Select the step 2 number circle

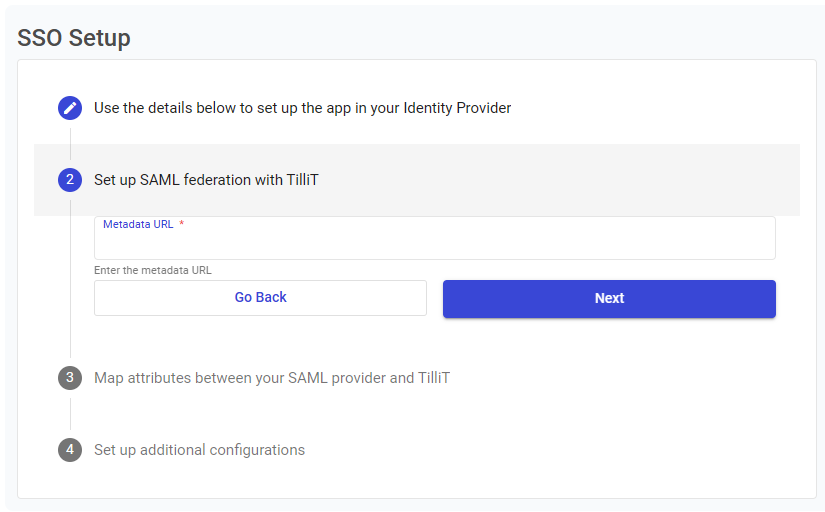pyautogui.click(x=70, y=180)
